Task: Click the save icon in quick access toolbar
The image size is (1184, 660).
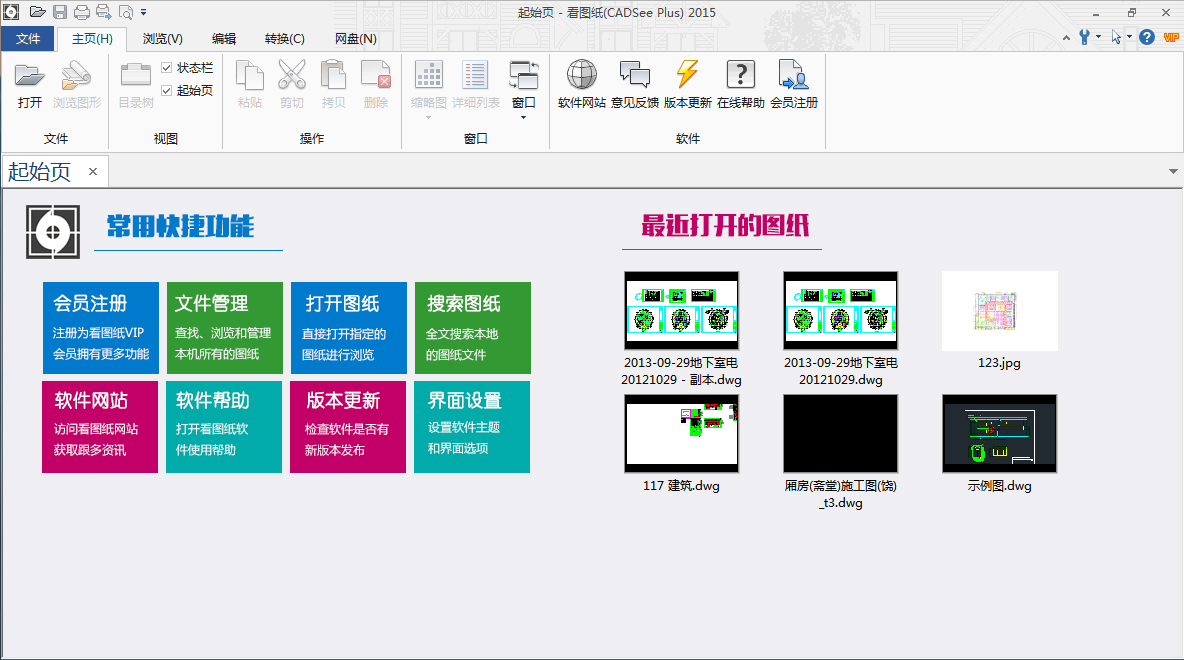Action: 60,12
